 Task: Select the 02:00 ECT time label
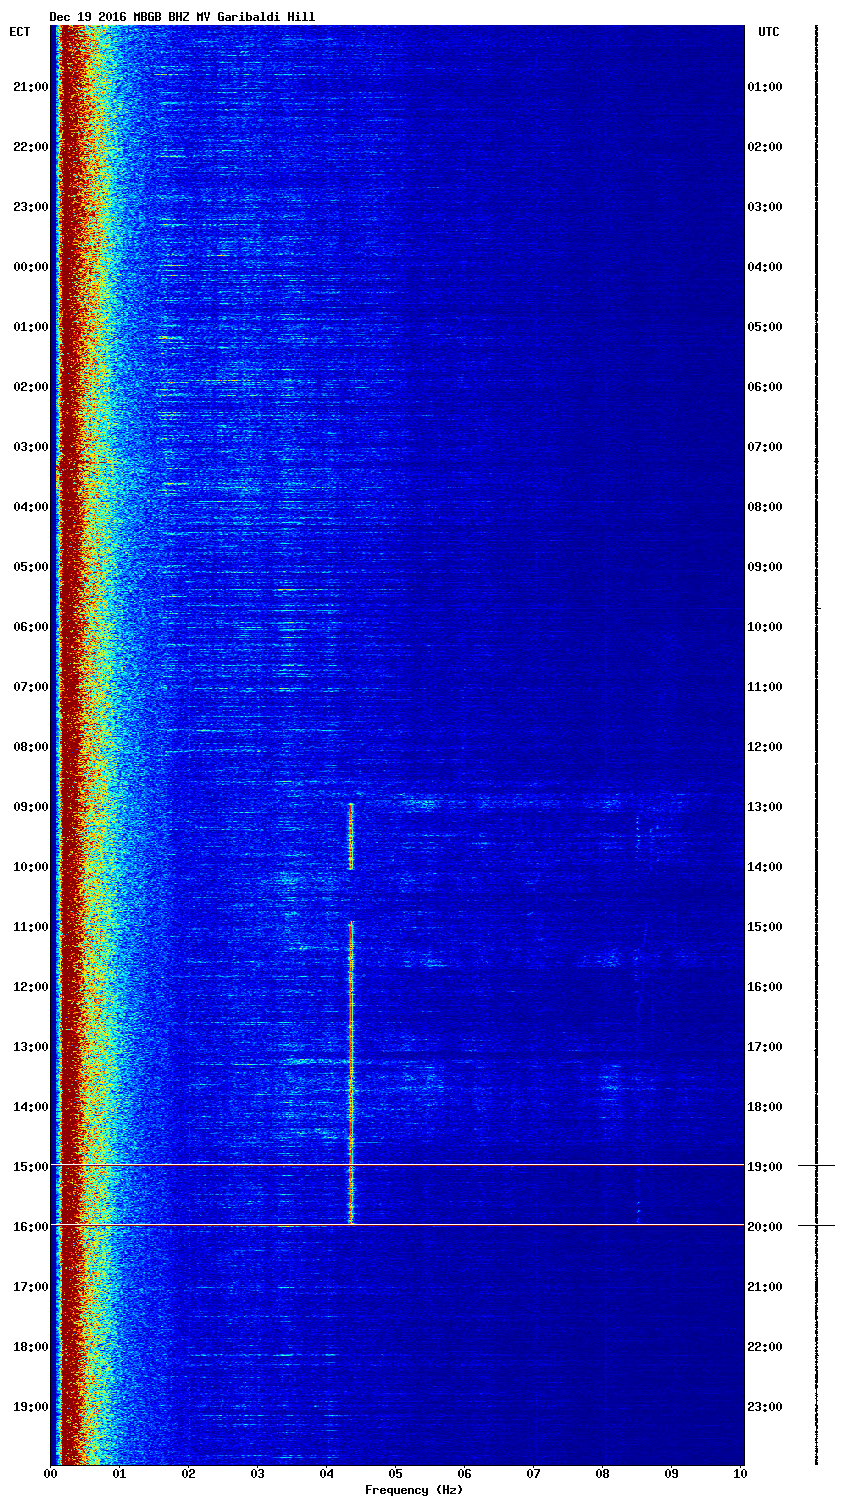click(x=30, y=387)
